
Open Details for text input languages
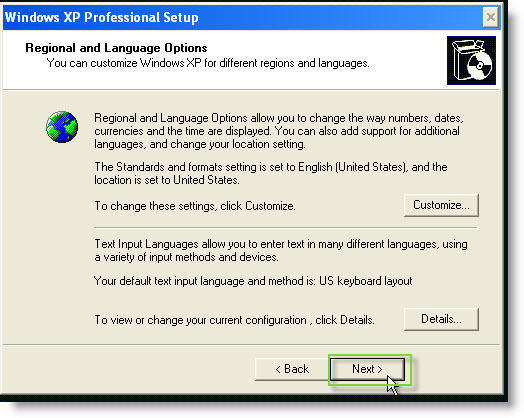[x=441, y=319]
